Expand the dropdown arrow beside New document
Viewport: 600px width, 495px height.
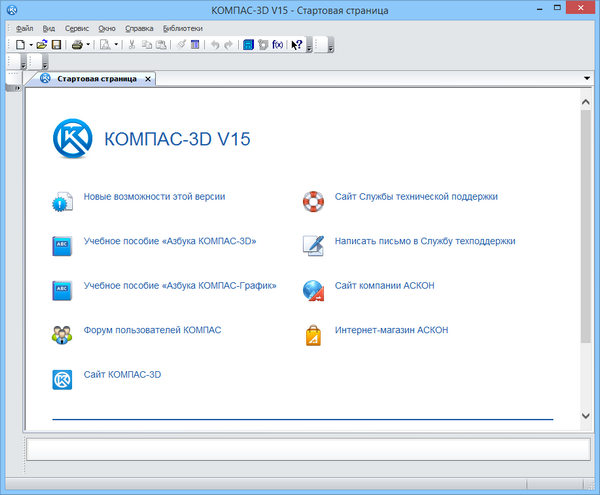(x=30, y=45)
